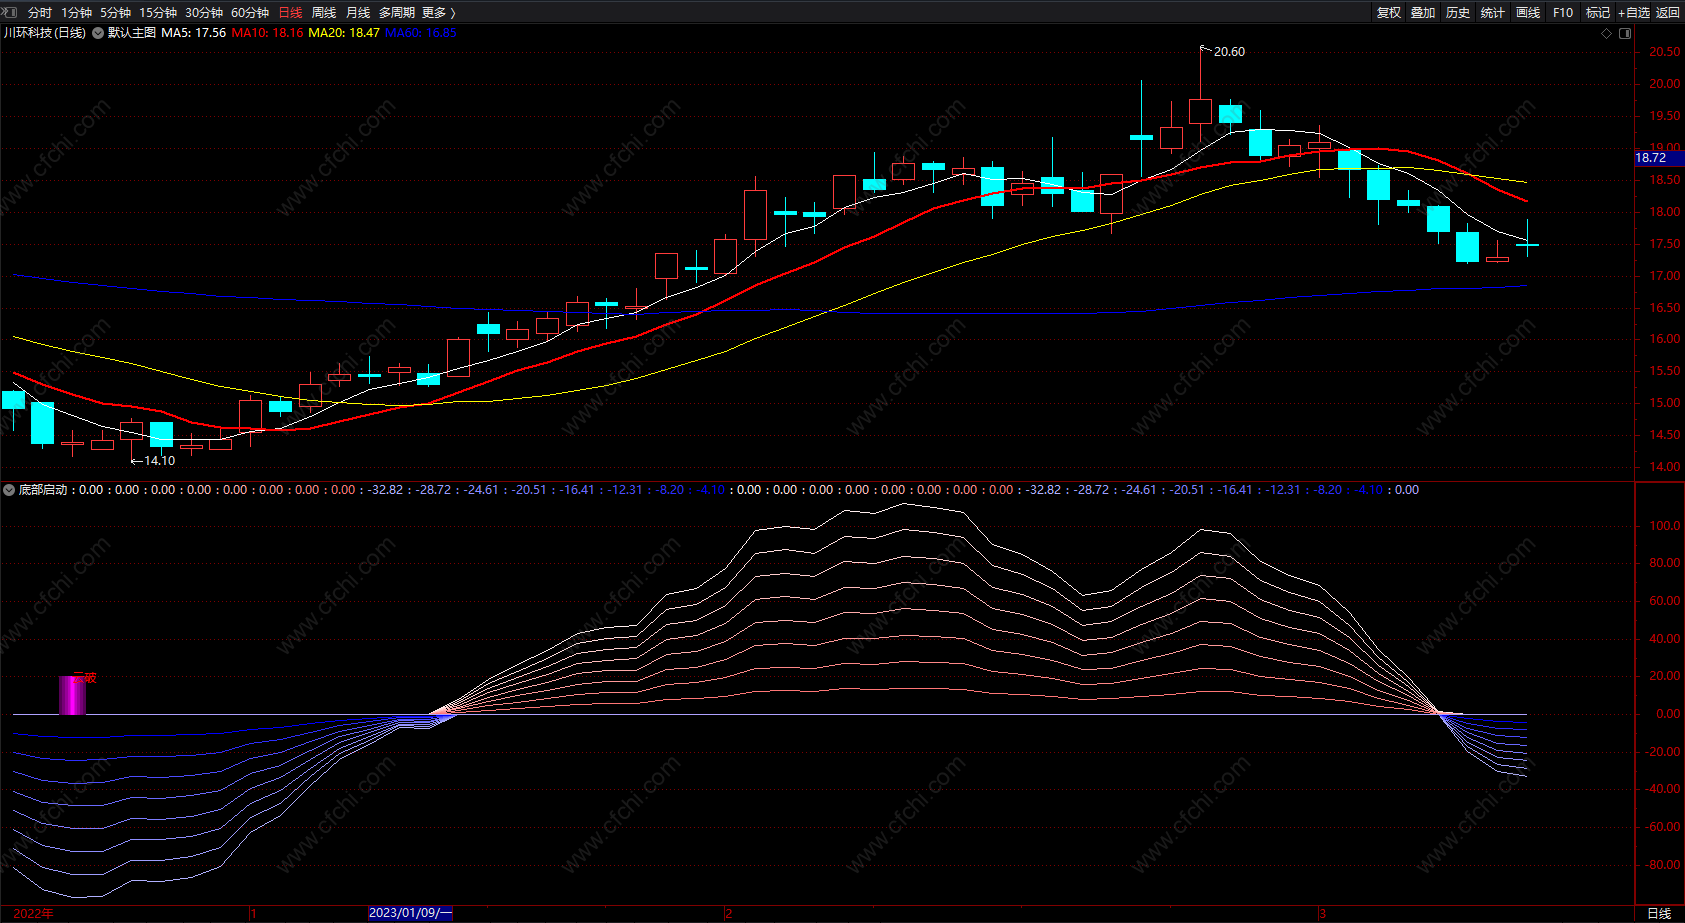Open the 底部启动 indicator dropdown arrow
The width and height of the screenshot is (1685, 923).
[x=9, y=490]
